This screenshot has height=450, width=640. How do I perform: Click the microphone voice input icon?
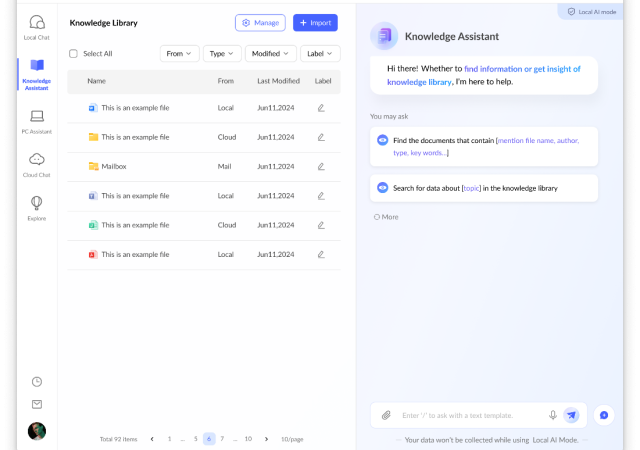(553, 415)
